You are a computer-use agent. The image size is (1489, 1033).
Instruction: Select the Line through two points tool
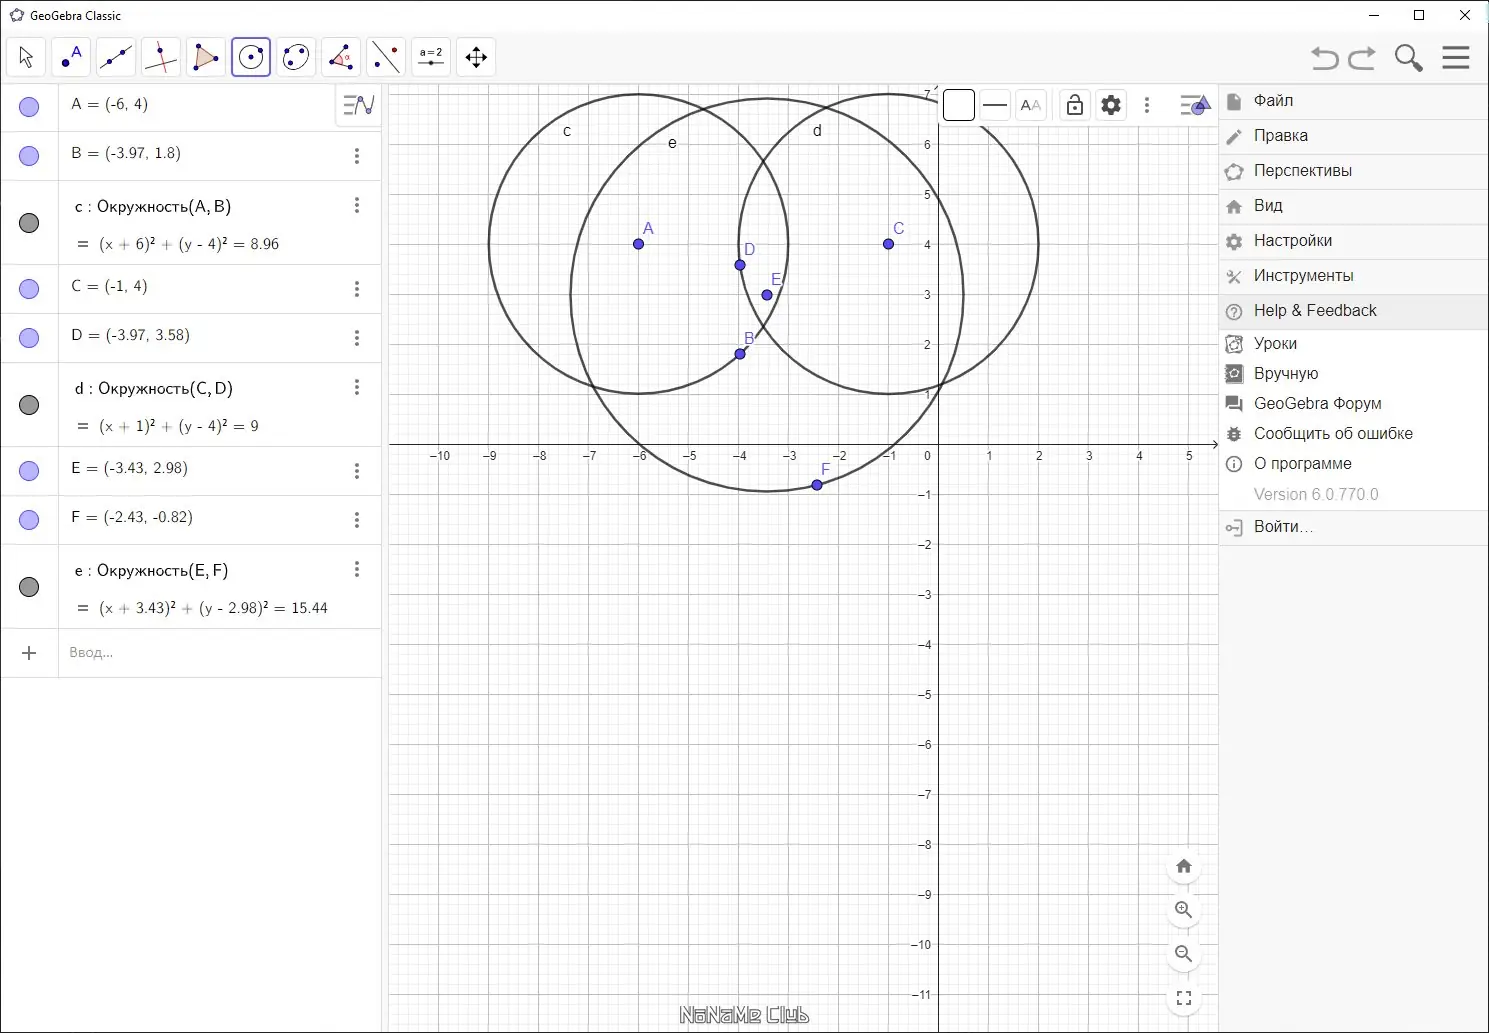click(116, 57)
